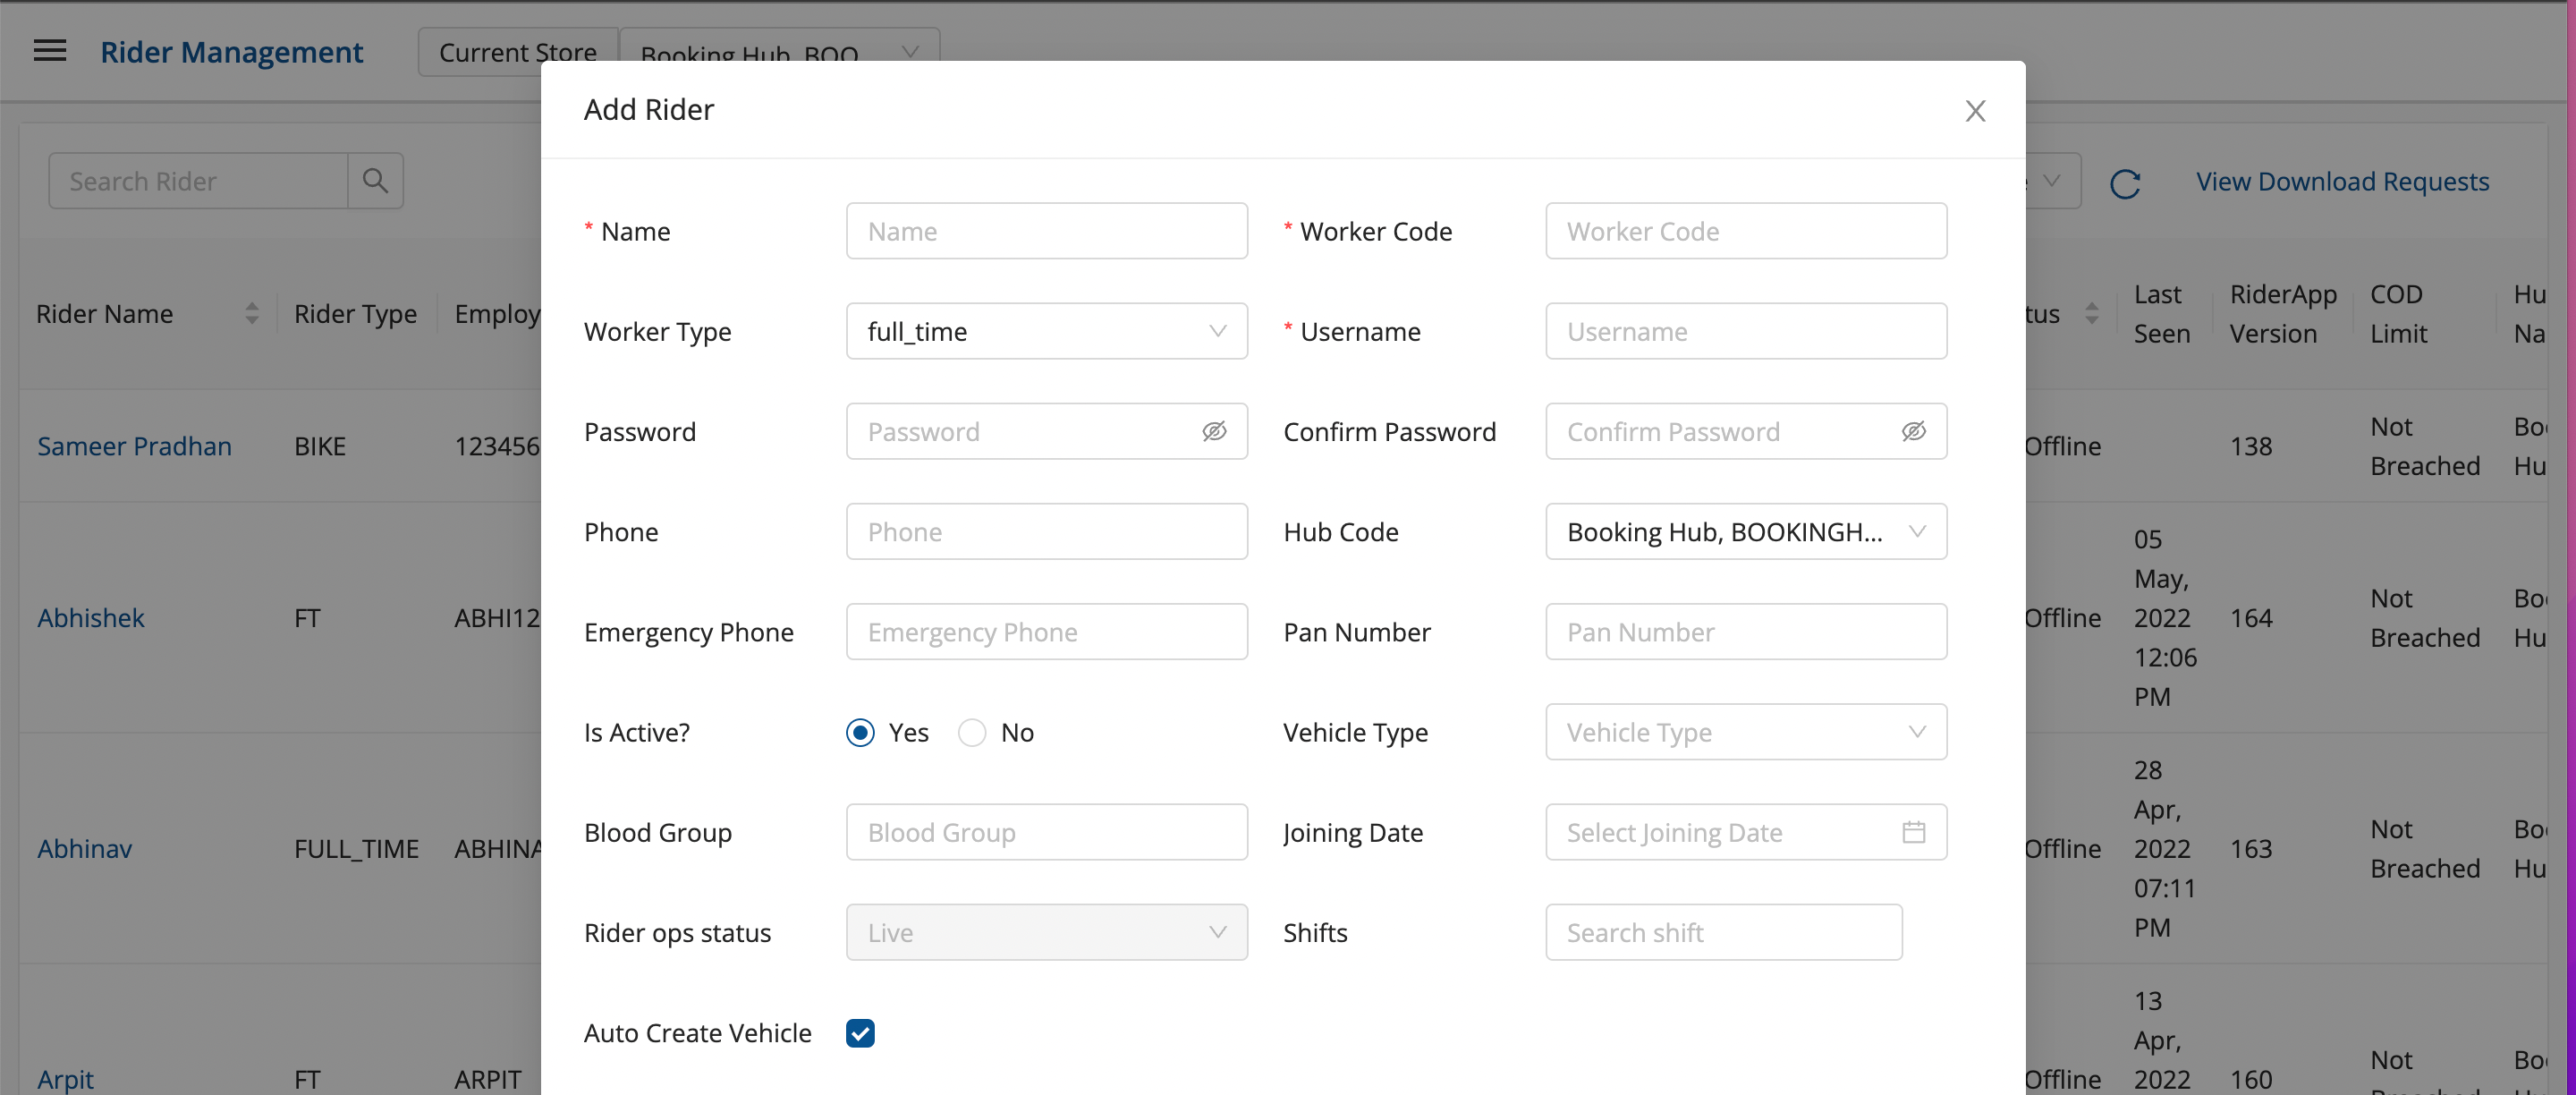Select Yes for Is Active

click(860, 732)
